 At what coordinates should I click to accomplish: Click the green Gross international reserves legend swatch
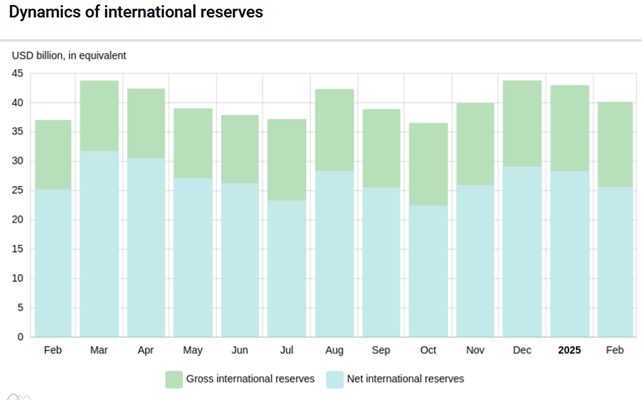(x=174, y=379)
